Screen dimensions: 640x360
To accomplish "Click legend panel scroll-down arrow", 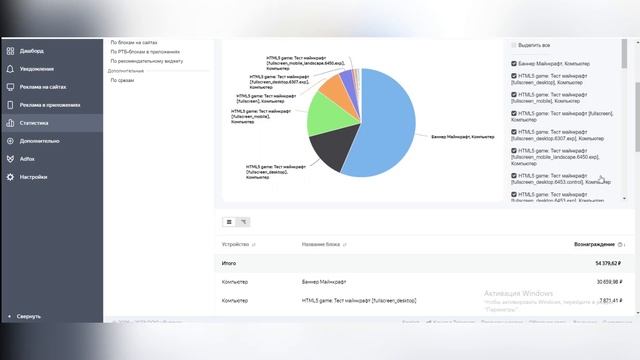I will coord(624,198).
